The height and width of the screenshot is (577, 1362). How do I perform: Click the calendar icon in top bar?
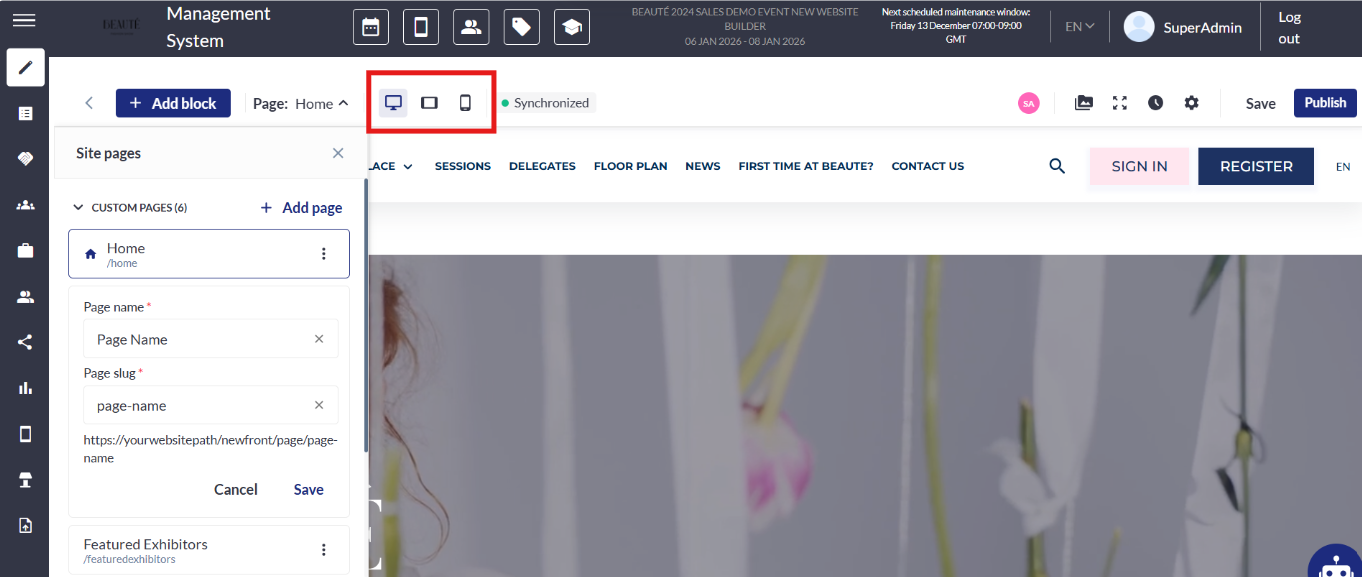tap(371, 27)
